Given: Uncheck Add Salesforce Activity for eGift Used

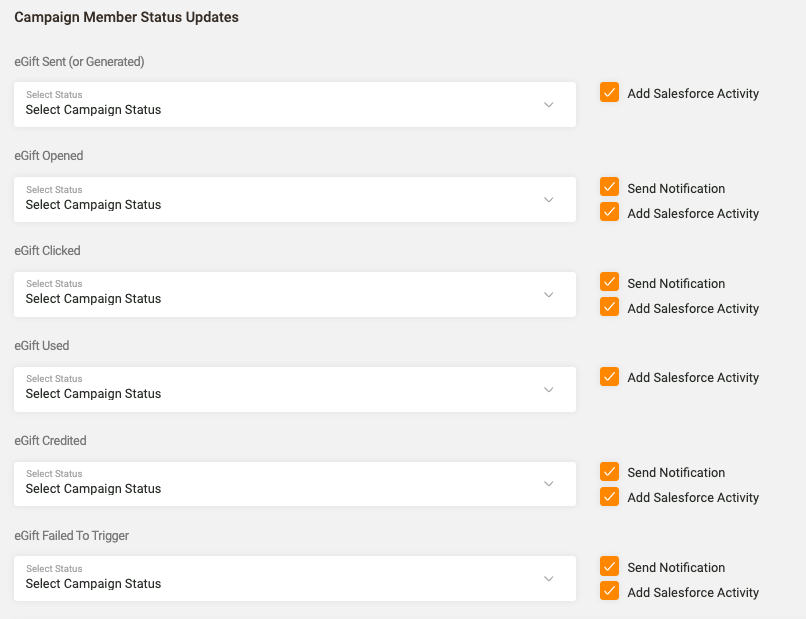Looking at the screenshot, I should point(609,377).
